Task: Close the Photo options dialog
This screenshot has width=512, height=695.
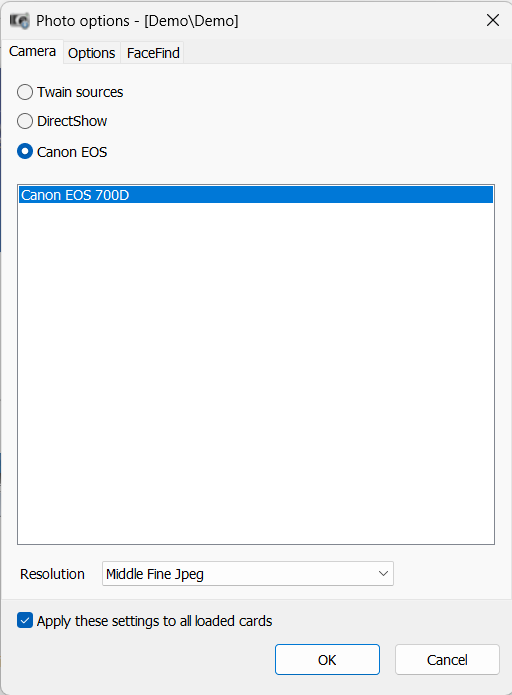Action: point(492,20)
